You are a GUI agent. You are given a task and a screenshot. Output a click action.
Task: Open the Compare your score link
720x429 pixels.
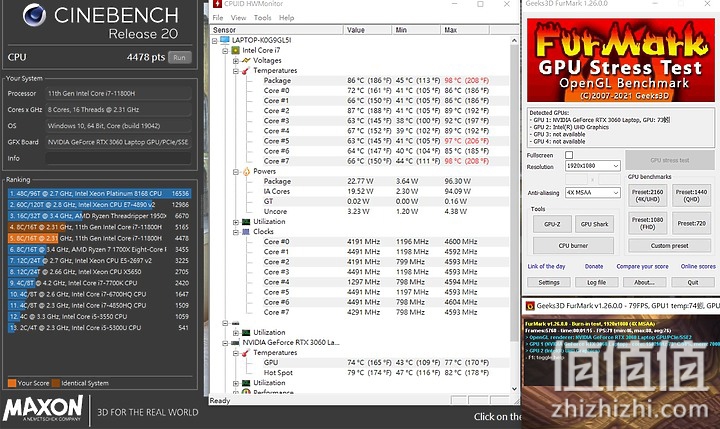[x=642, y=266]
